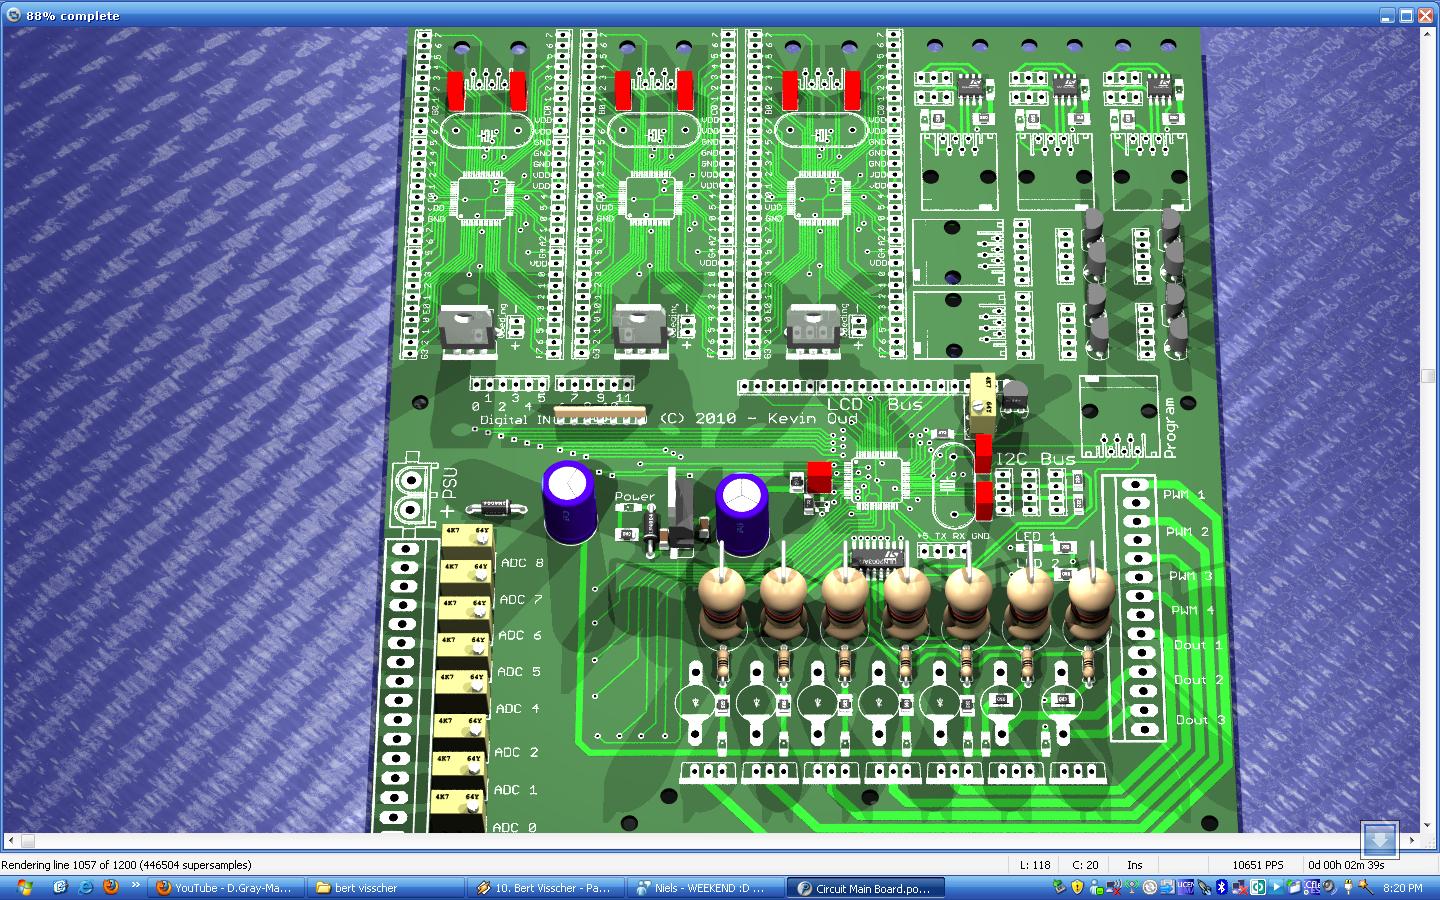The width and height of the screenshot is (1440, 900).
Task: Open the volume speaker tray icon
Action: (x=1330, y=887)
